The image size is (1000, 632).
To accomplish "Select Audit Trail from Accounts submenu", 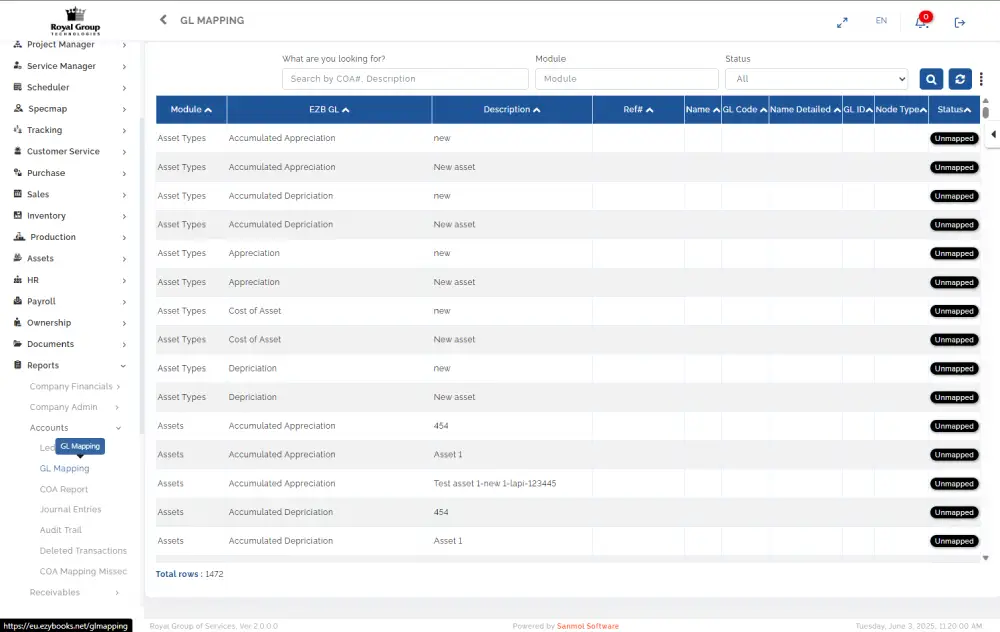I will (x=61, y=530).
